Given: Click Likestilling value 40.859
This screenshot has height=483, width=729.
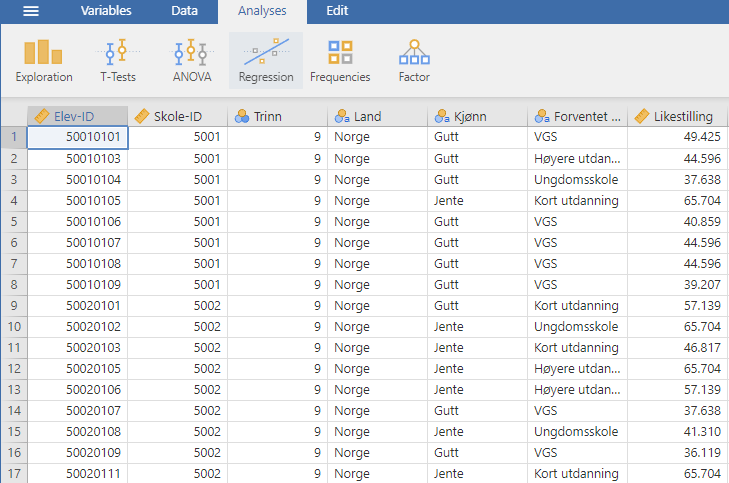Looking at the screenshot, I should click(x=677, y=222).
